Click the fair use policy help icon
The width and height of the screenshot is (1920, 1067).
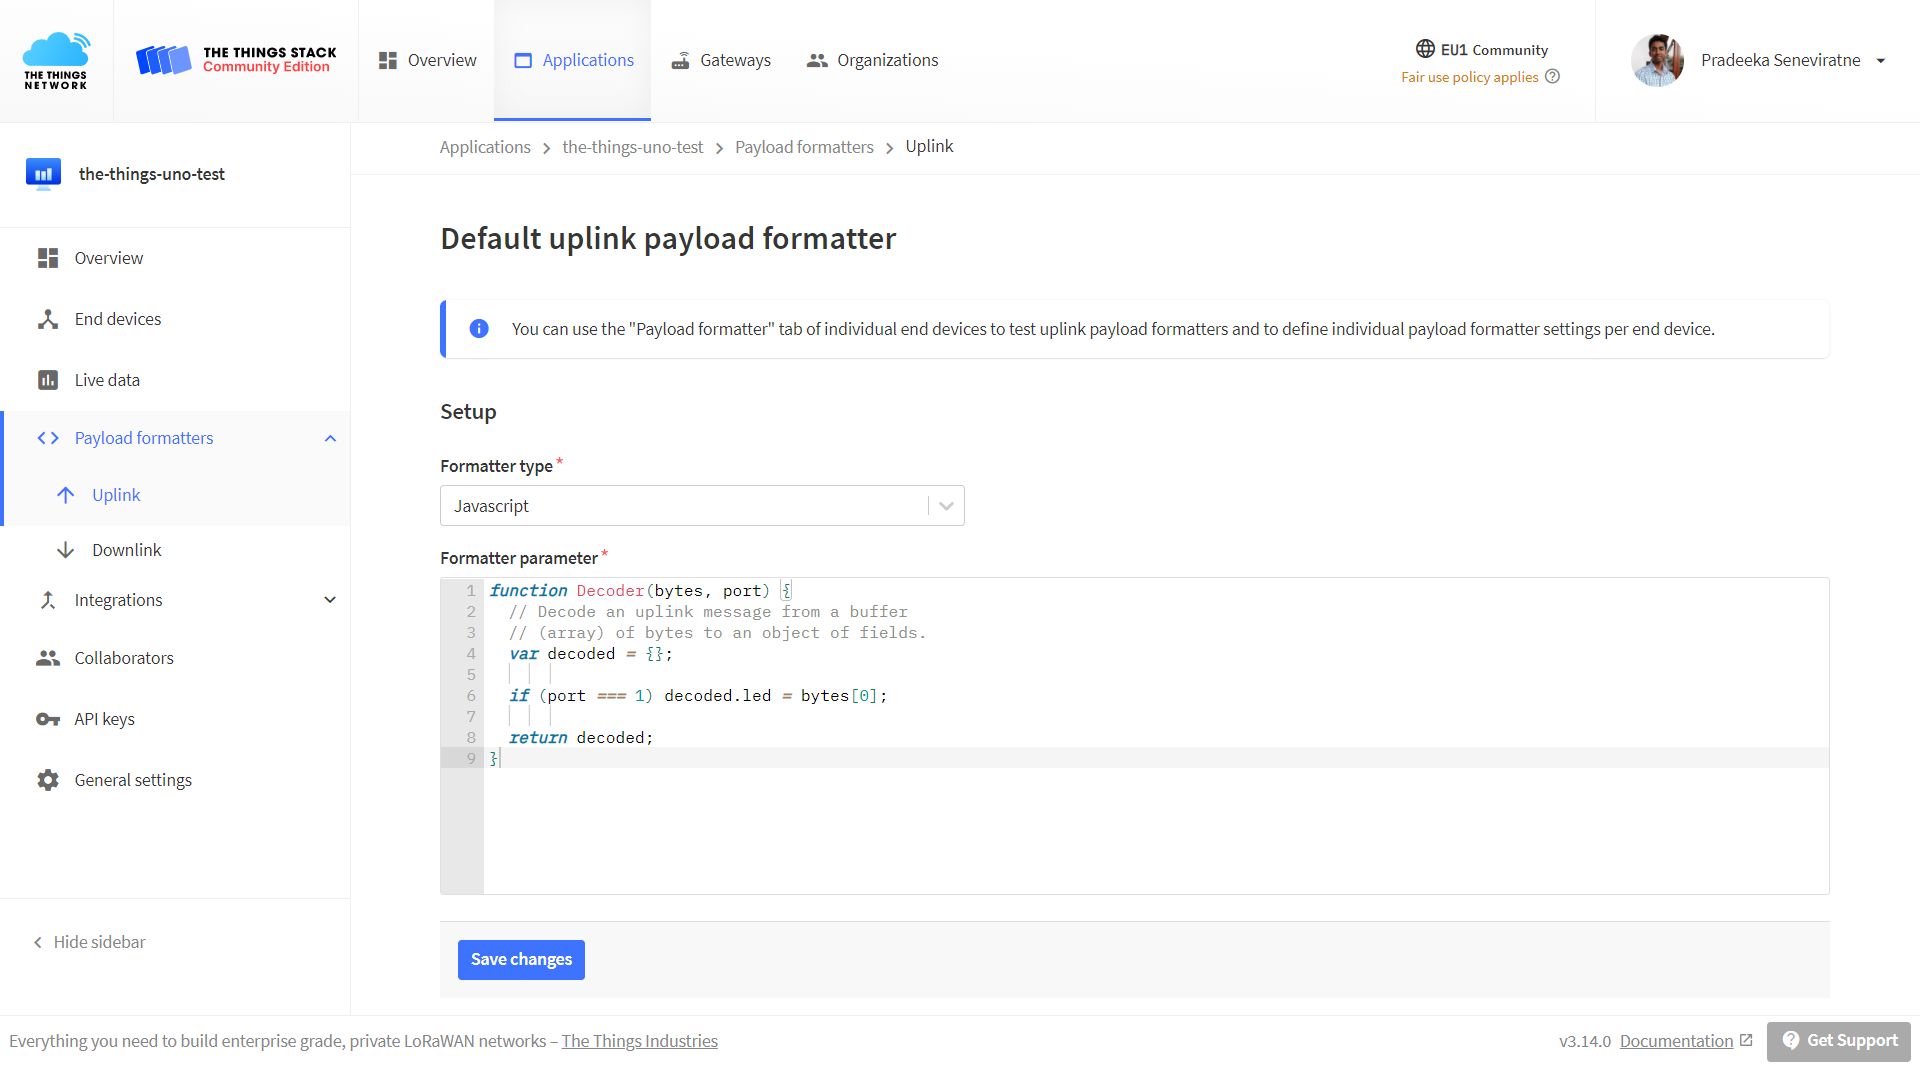tap(1553, 76)
